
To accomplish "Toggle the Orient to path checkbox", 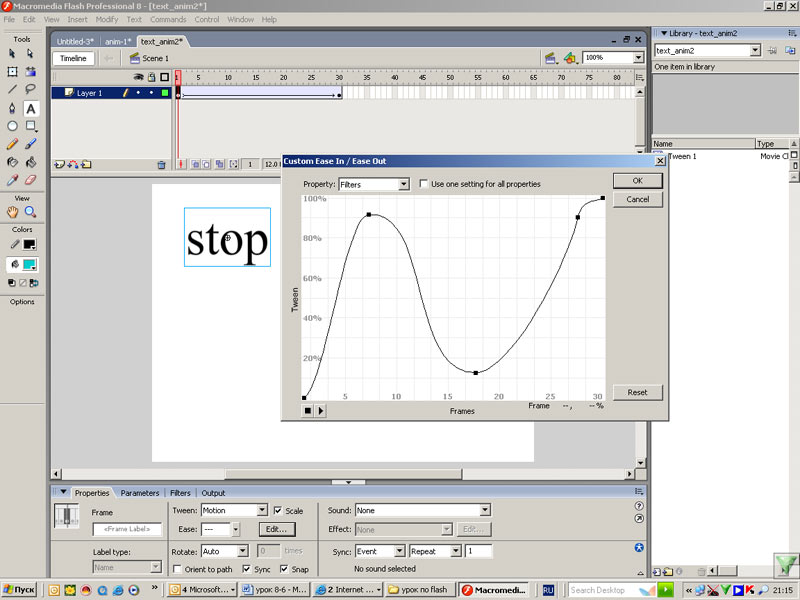I will 177,569.
